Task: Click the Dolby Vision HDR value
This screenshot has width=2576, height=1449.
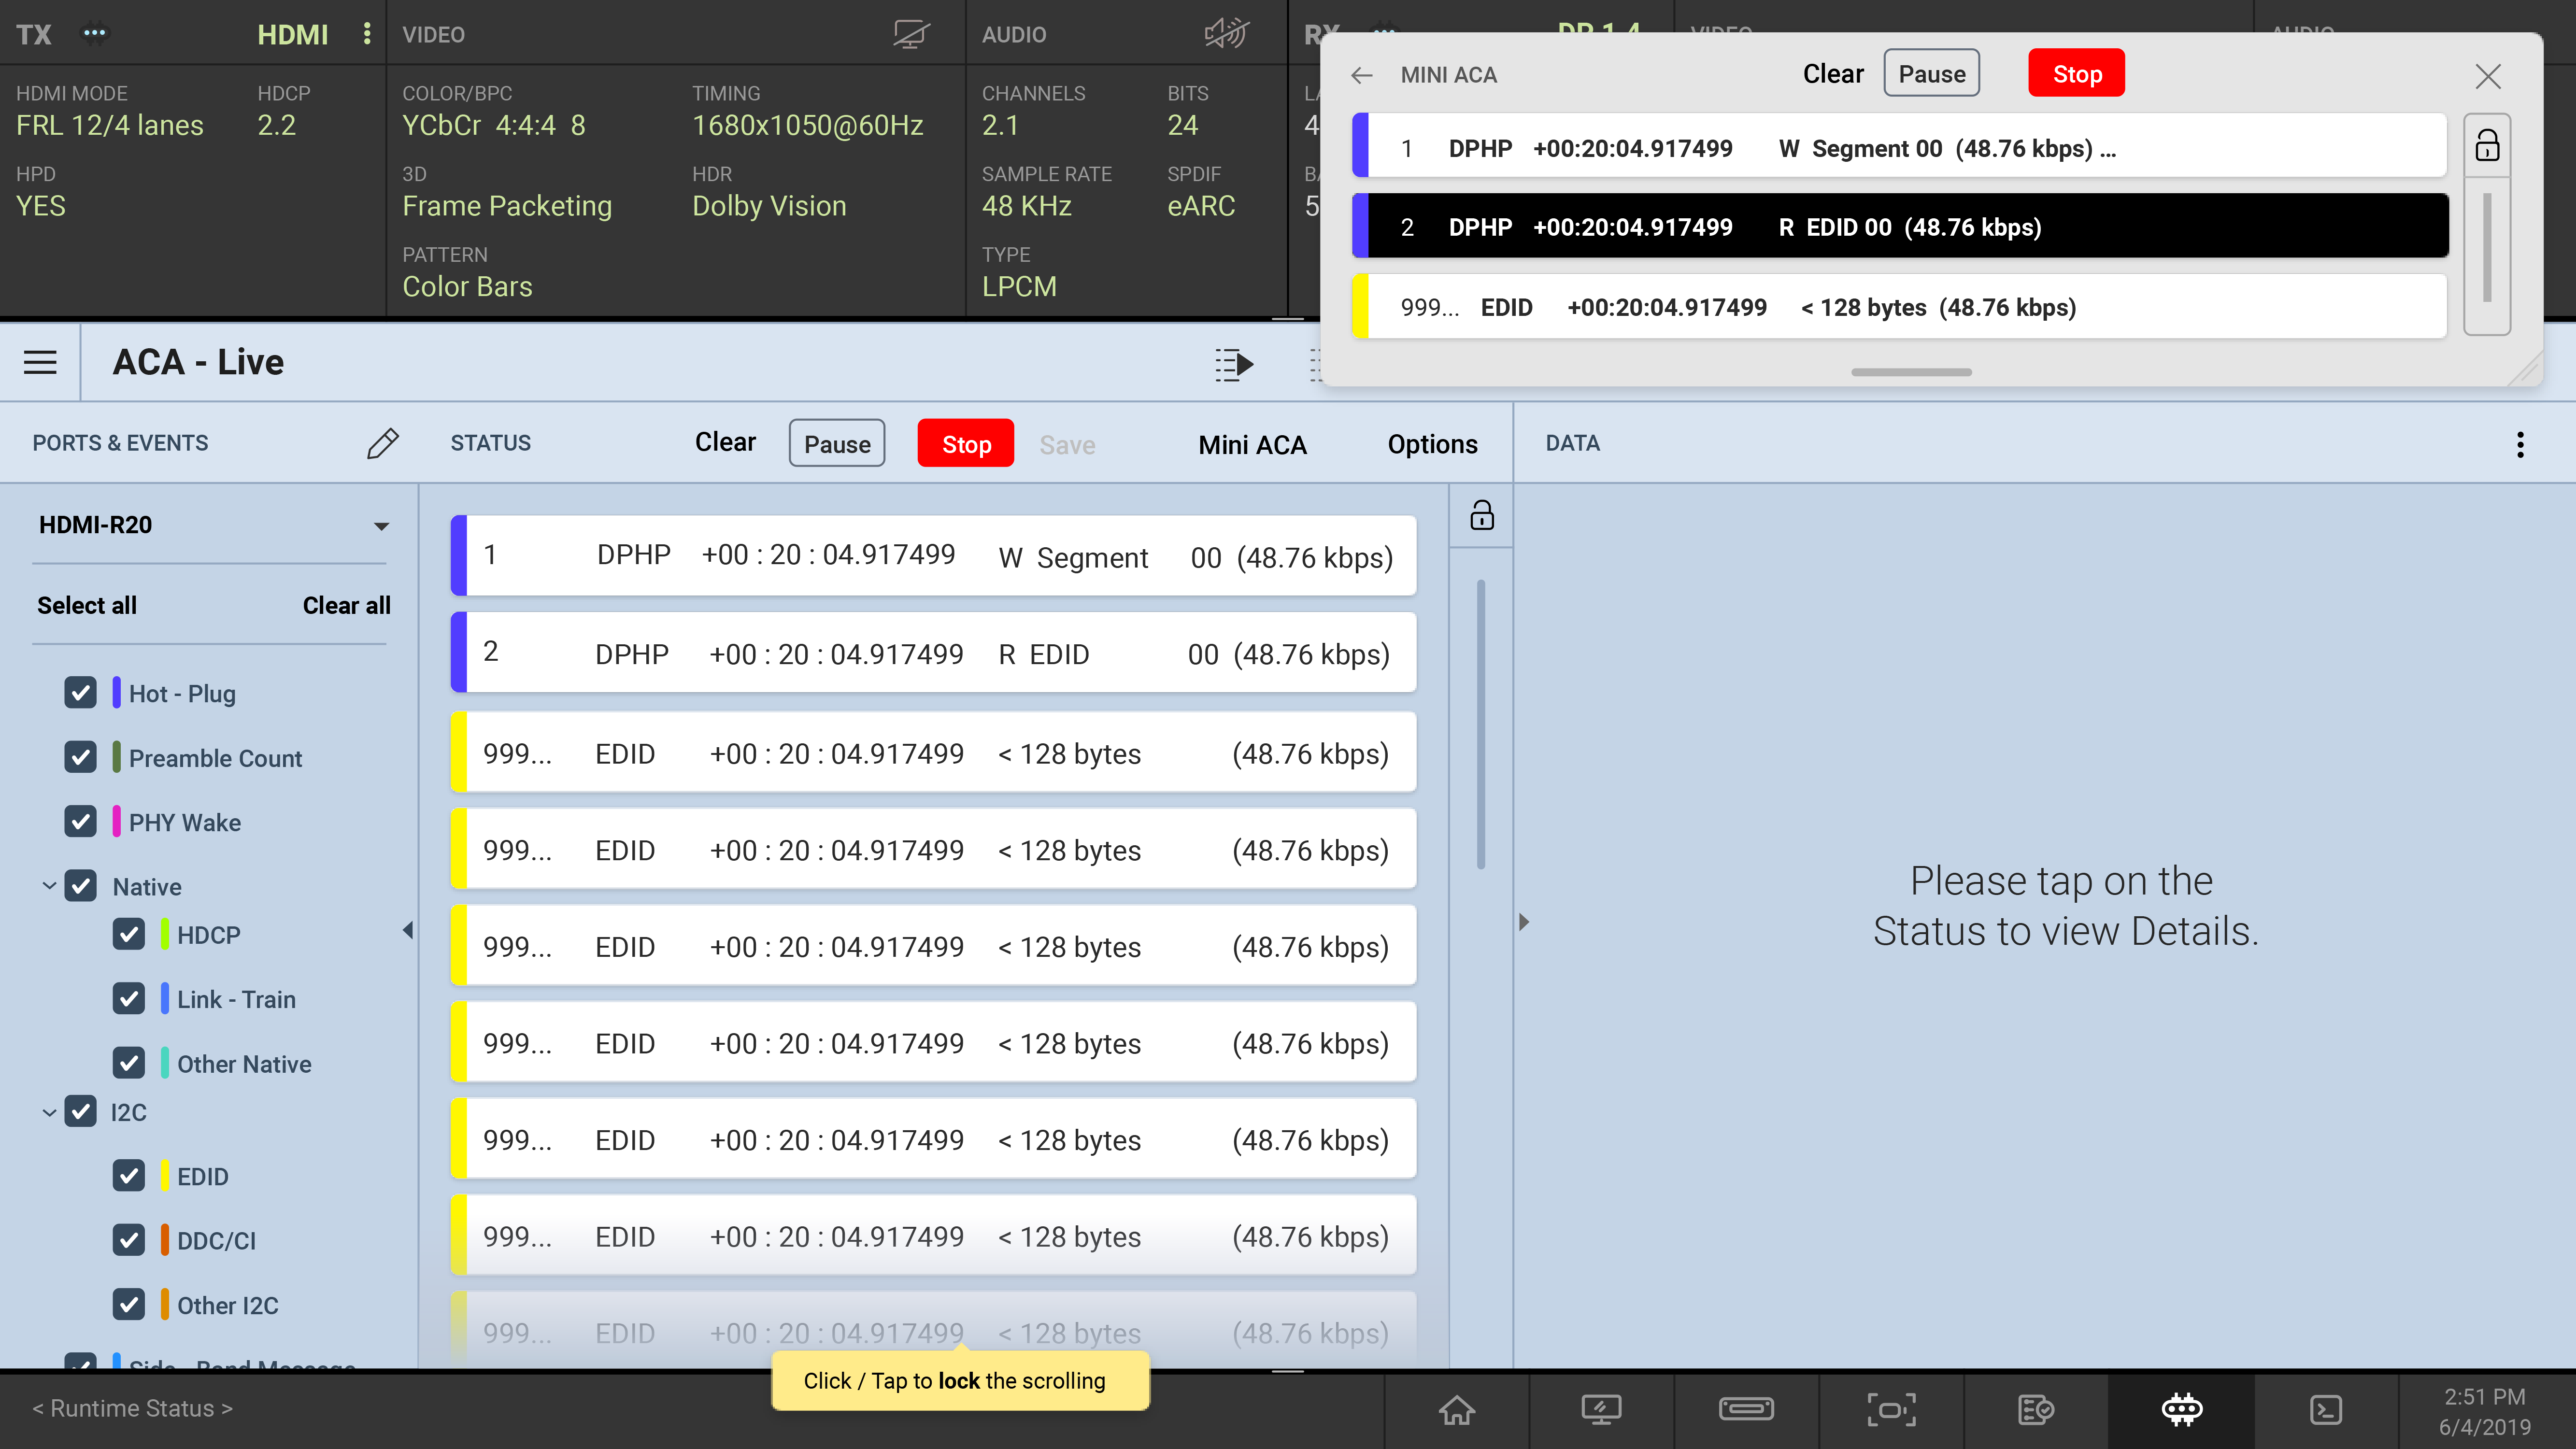Action: point(769,206)
